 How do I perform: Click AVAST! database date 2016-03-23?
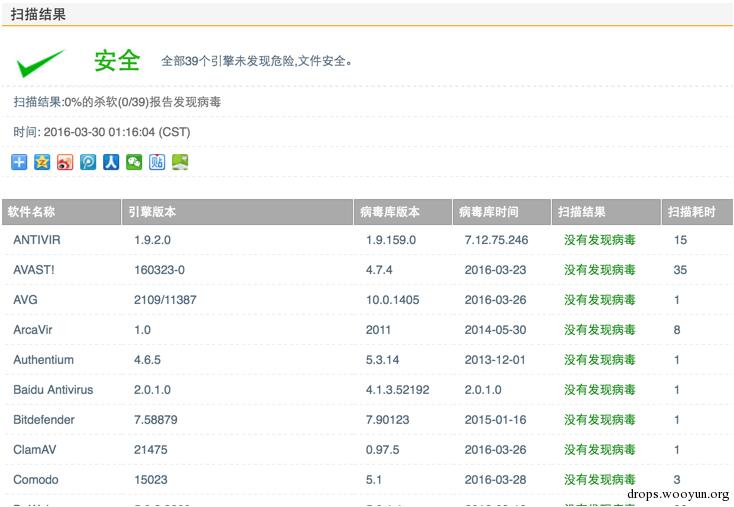495,270
